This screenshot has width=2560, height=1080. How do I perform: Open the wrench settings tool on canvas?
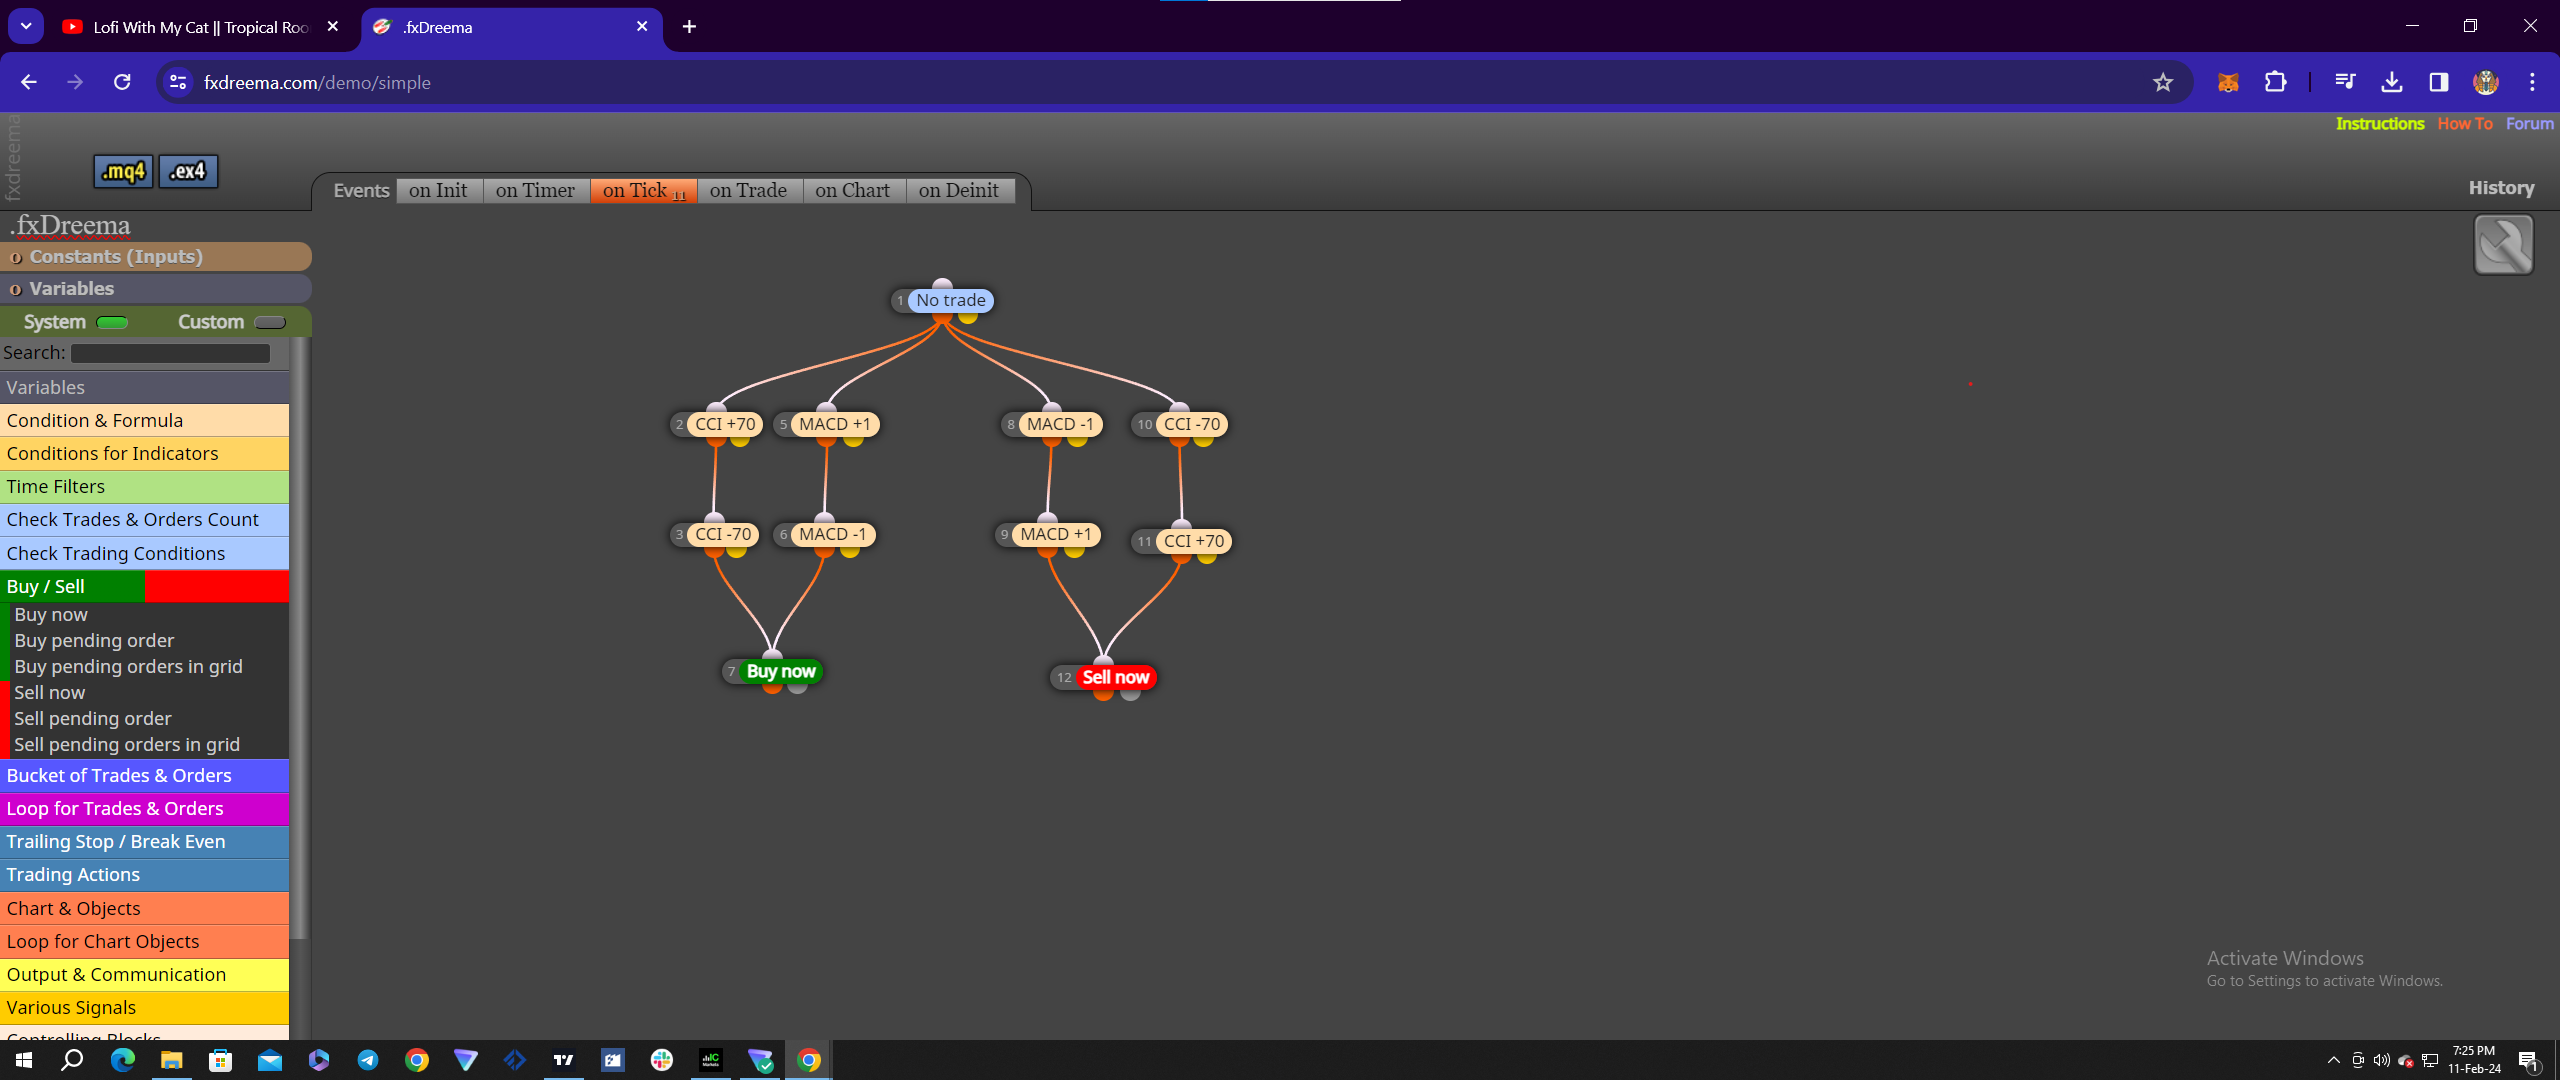[x=2503, y=245]
